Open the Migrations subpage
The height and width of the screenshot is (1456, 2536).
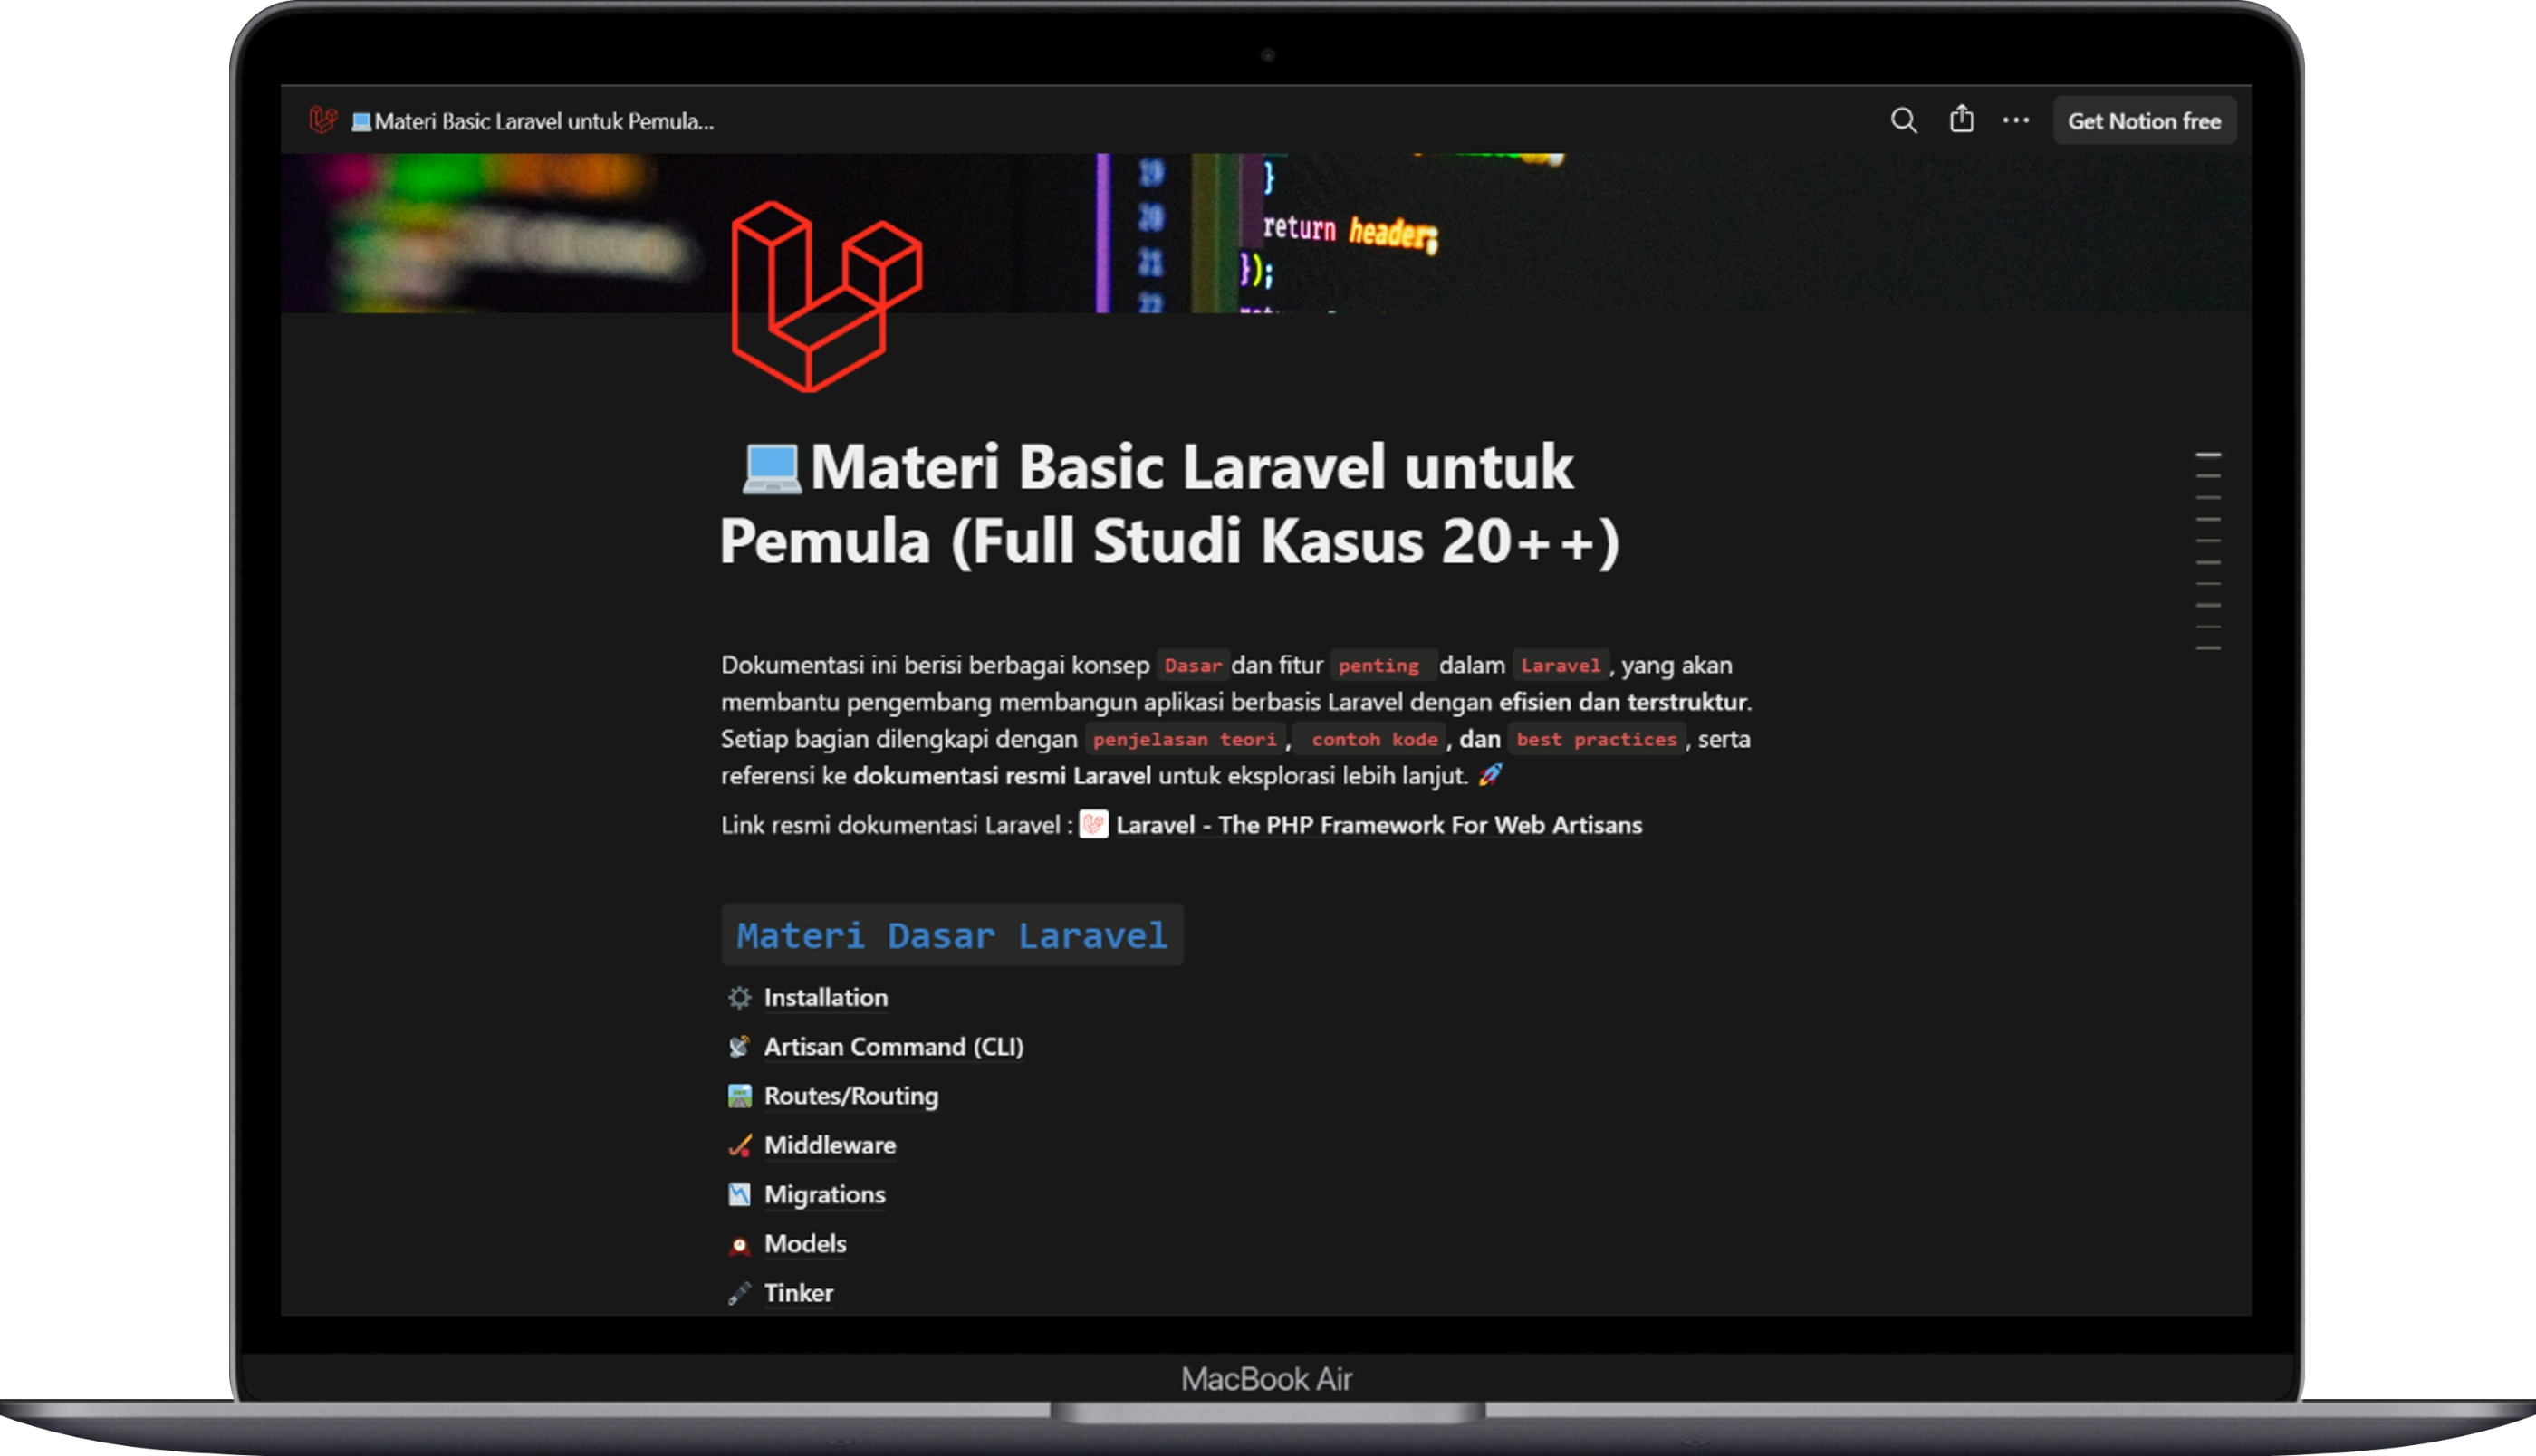click(824, 1194)
